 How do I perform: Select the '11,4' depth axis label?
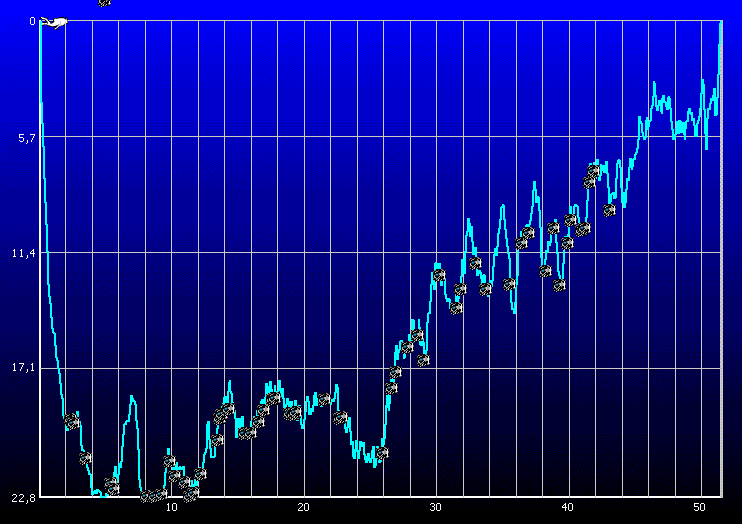(x=24, y=253)
